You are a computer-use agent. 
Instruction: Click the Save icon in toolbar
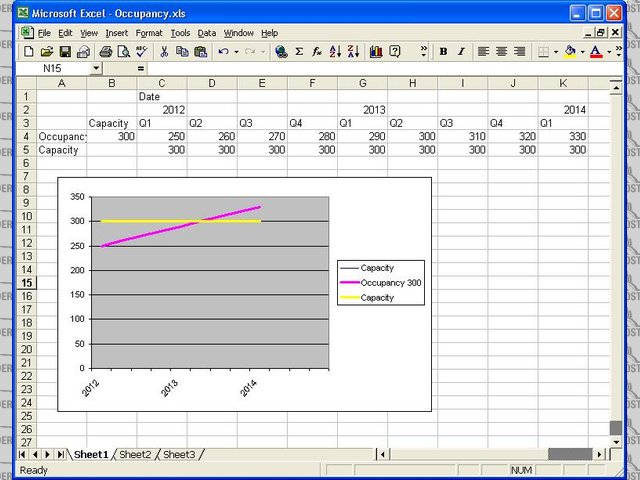coord(64,51)
